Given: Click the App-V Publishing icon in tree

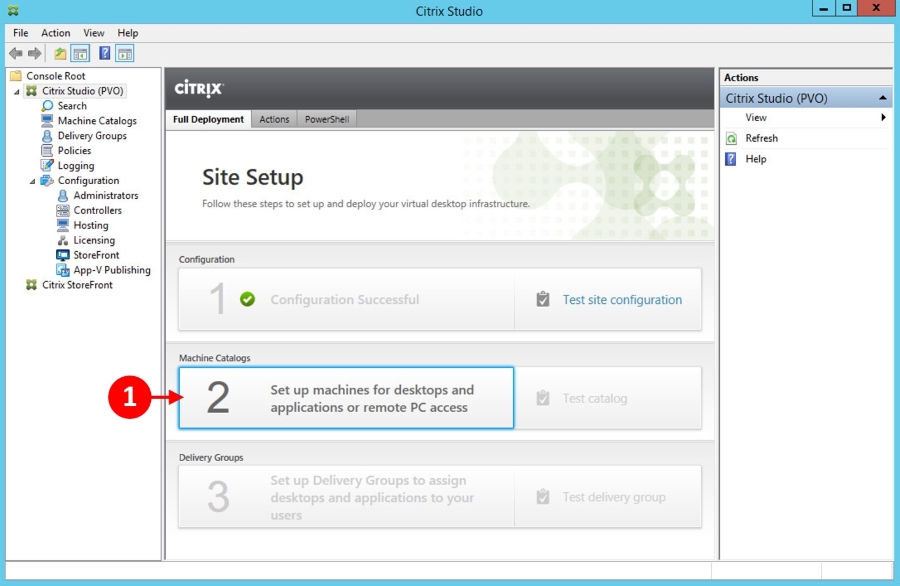Looking at the screenshot, I should [x=63, y=270].
